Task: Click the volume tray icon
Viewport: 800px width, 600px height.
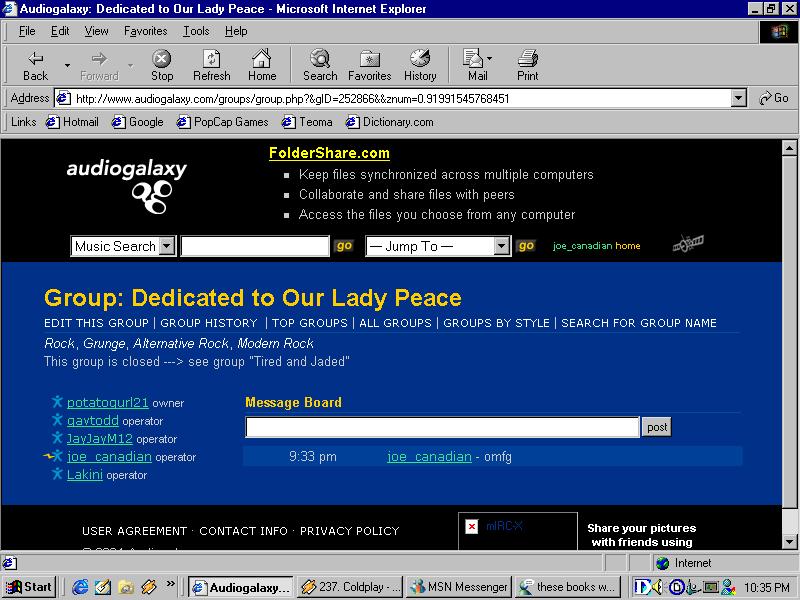Action: (x=658, y=587)
